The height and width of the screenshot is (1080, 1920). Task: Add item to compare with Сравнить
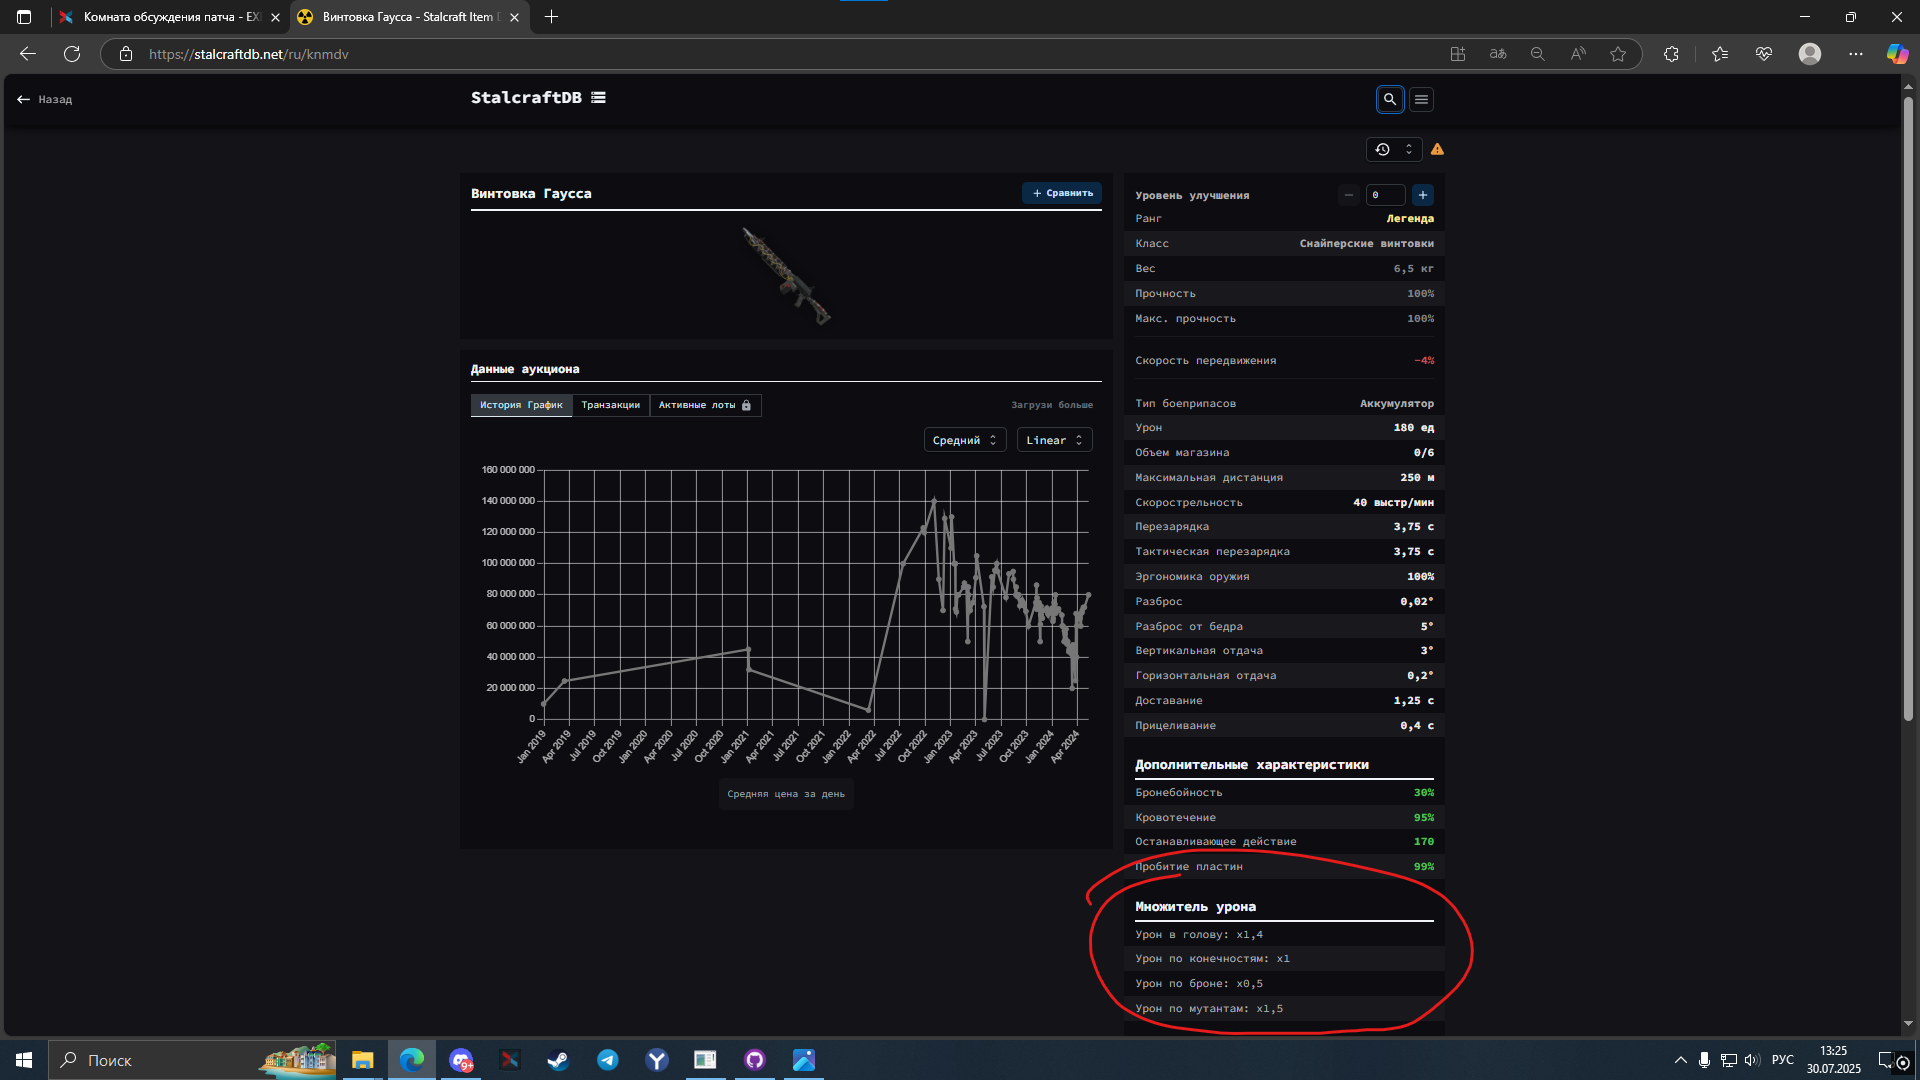click(1062, 193)
